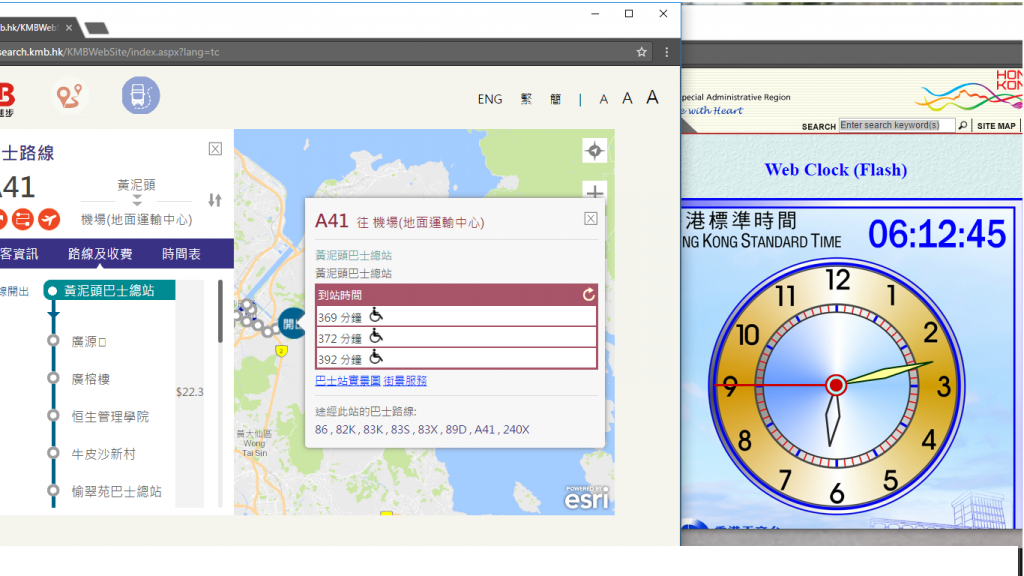Focus the Observatory search keyword field

tap(897, 125)
